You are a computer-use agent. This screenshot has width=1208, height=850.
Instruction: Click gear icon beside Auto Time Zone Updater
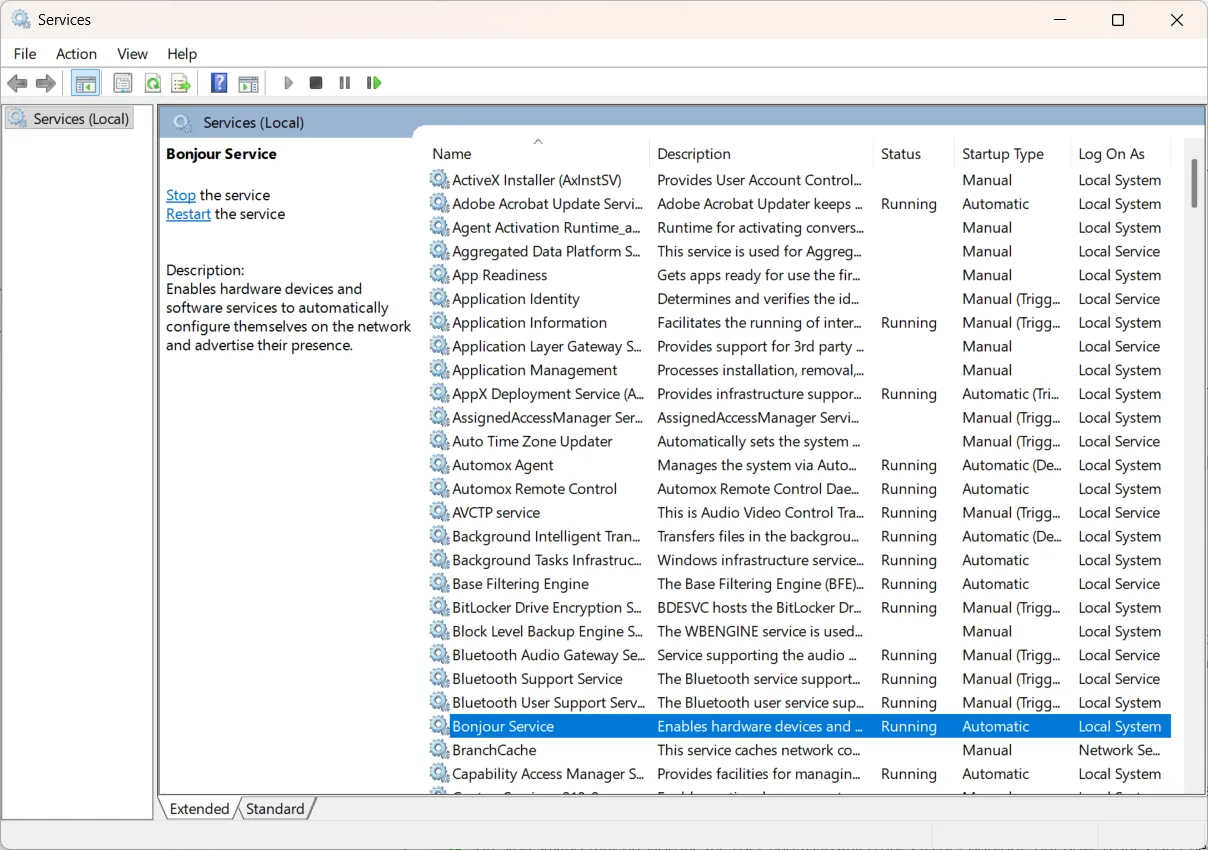[x=439, y=441]
